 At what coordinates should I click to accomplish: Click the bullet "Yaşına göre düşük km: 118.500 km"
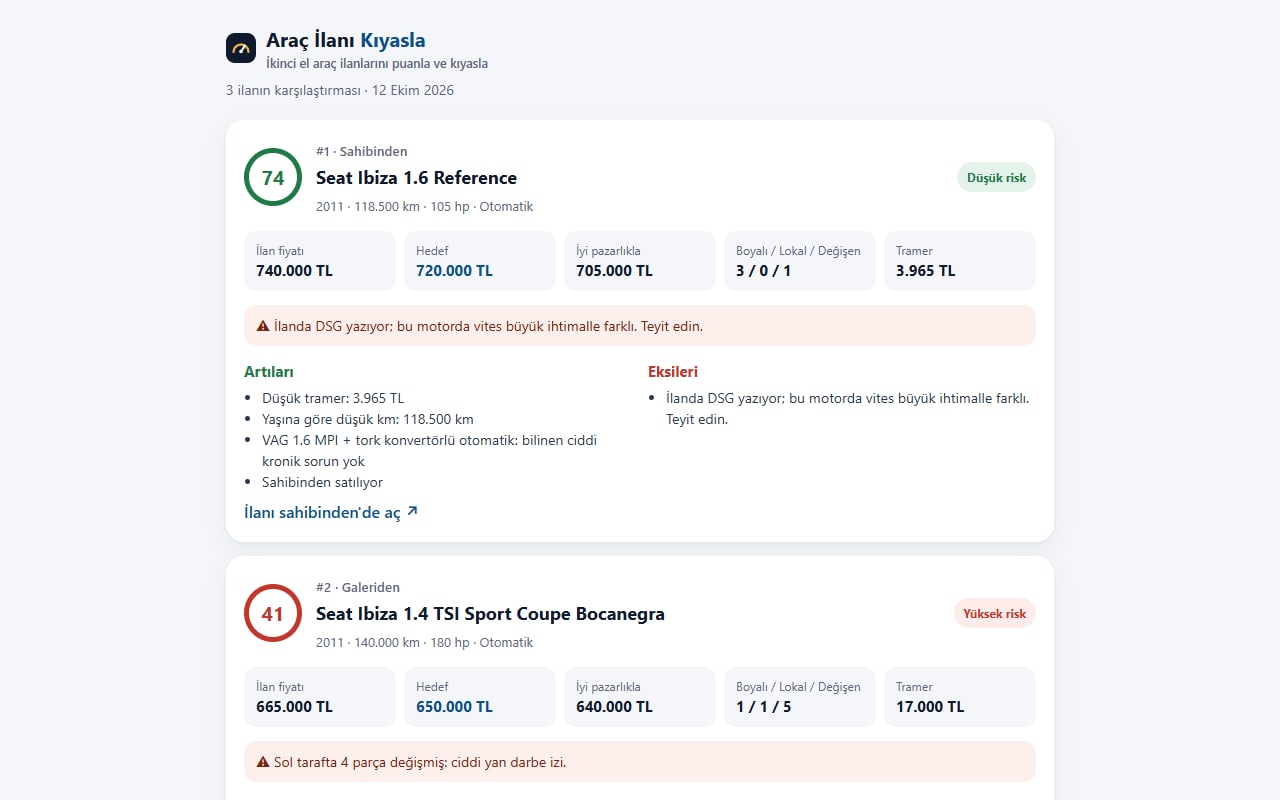[368, 419]
